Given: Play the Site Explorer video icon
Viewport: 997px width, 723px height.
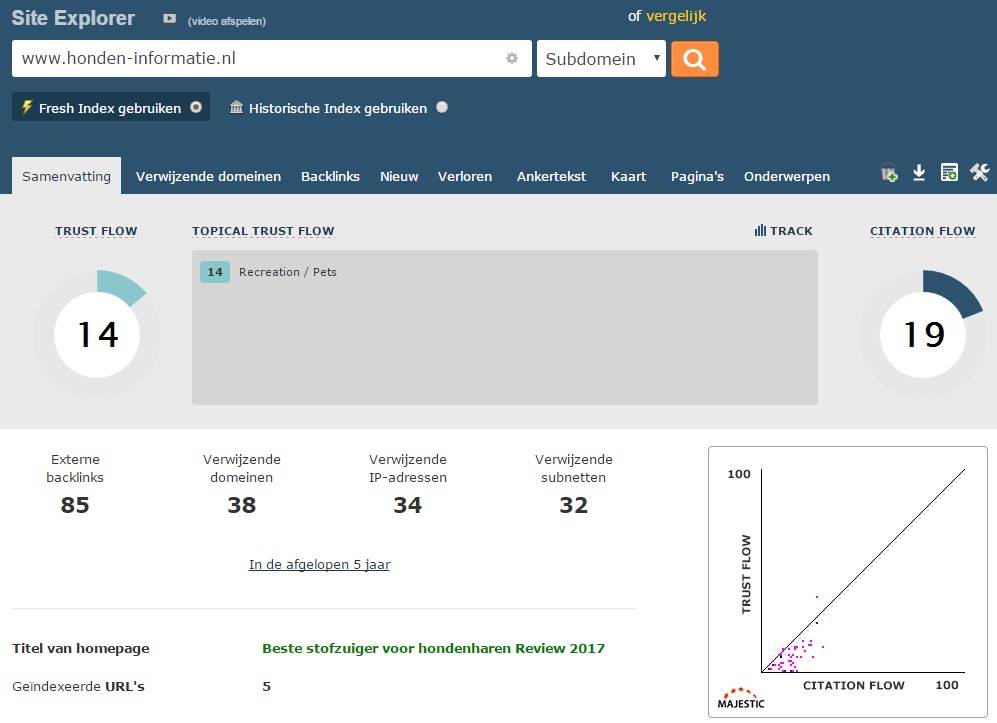Looking at the screenshot, I should coord(169,19).
